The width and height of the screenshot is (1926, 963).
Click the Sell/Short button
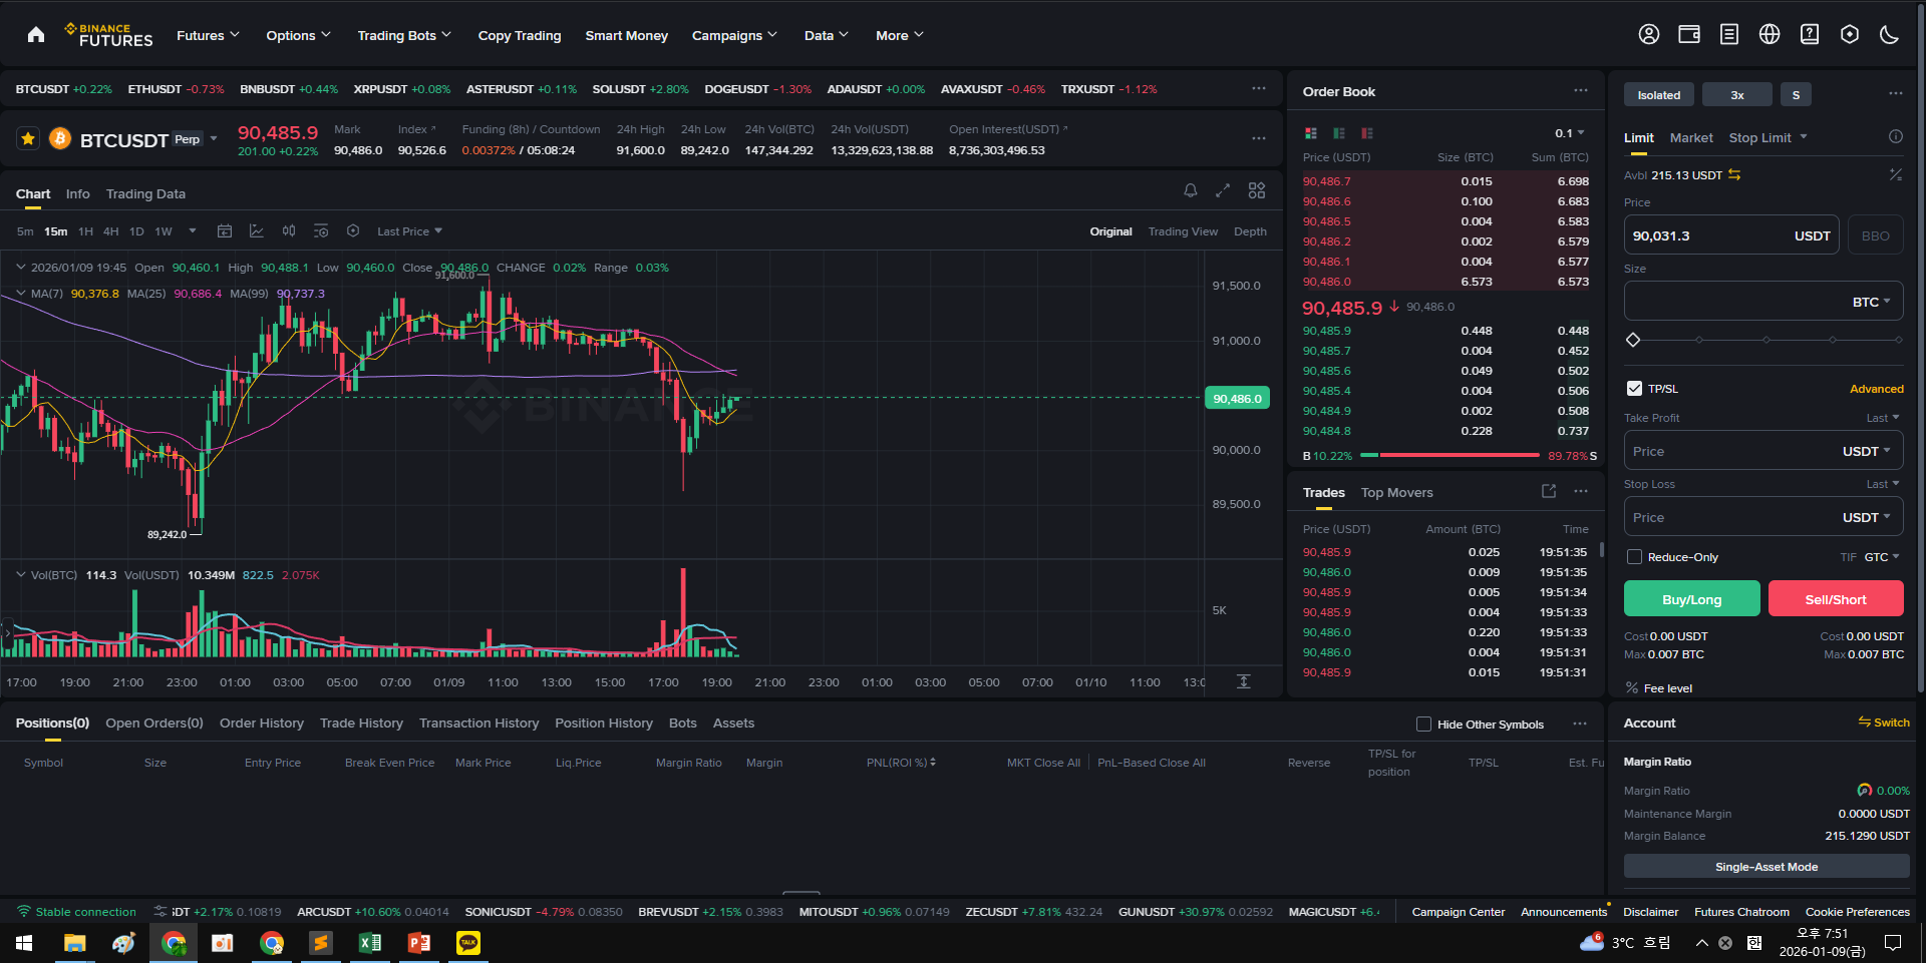1835,599
